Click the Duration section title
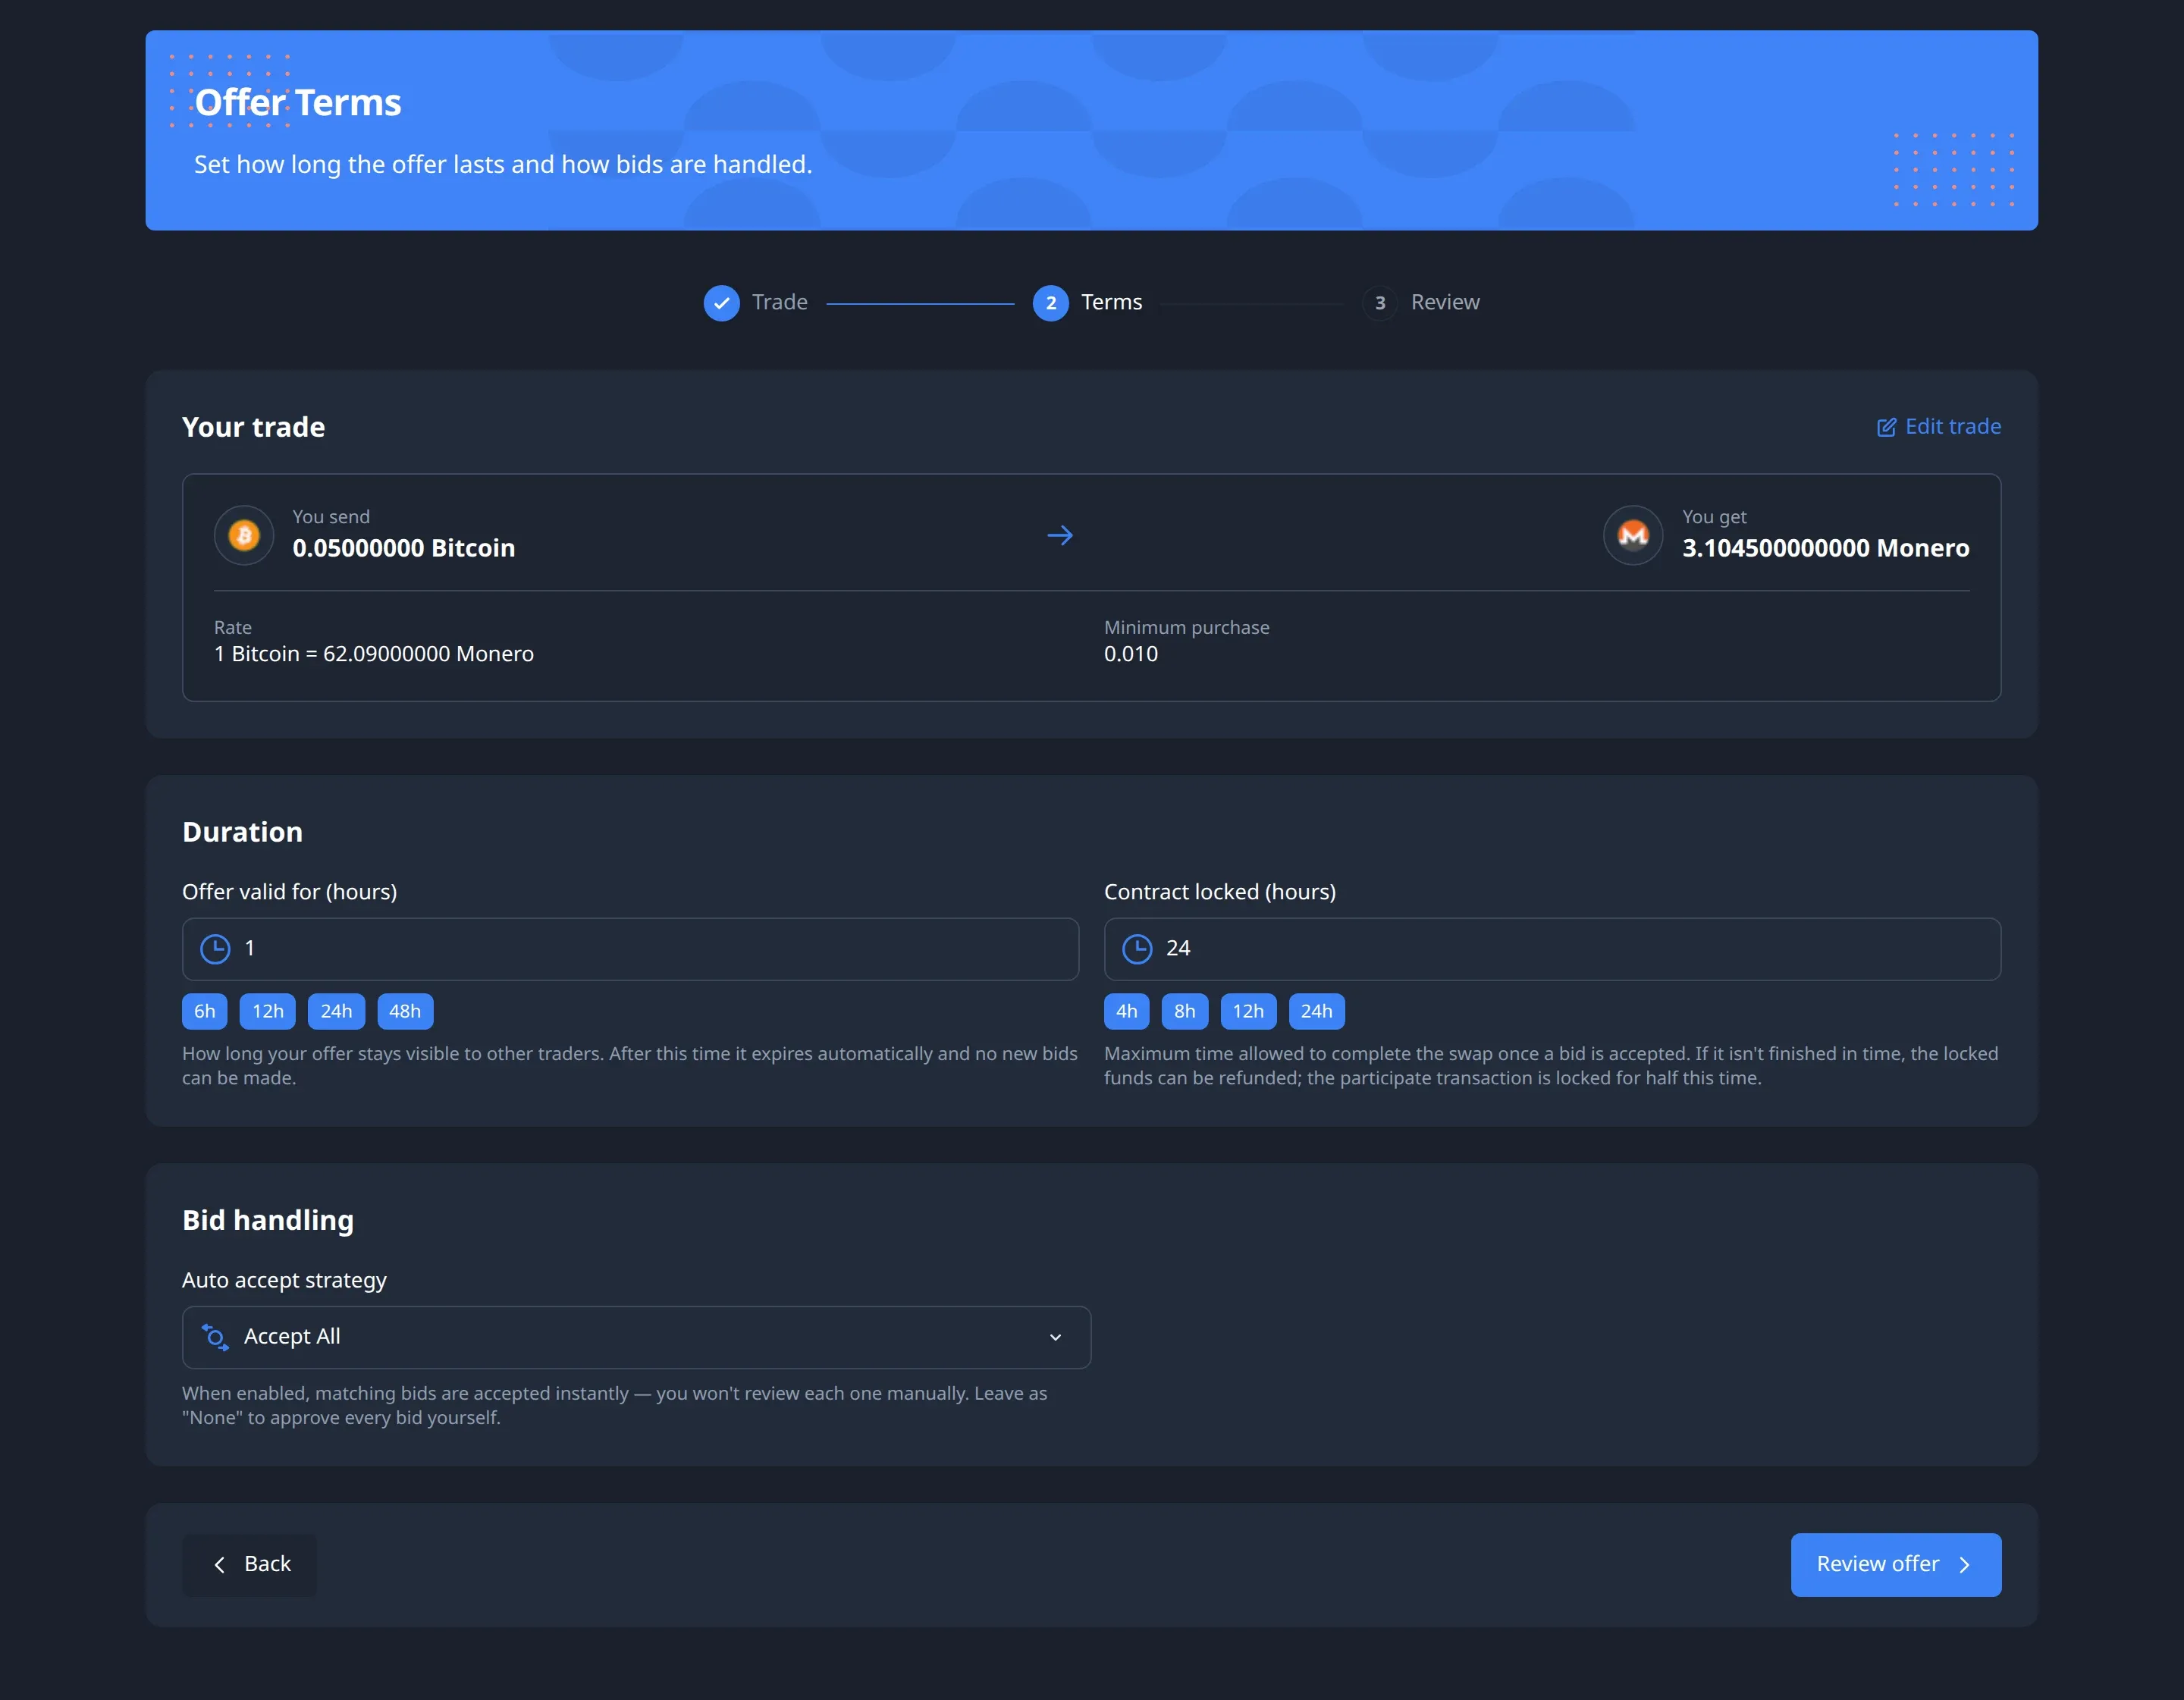The image size is (2184, 1700). [x=242, y=832]
